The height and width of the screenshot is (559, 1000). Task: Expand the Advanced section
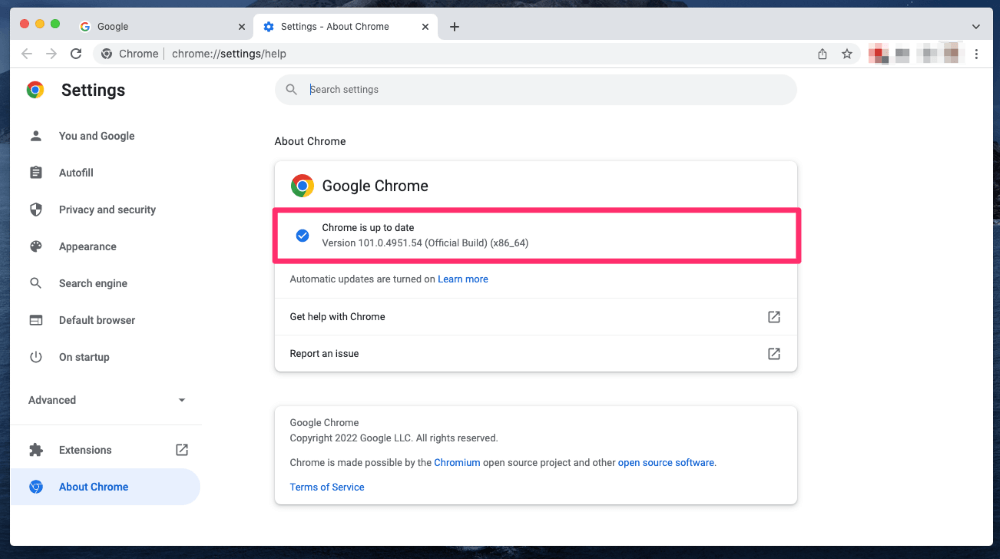click(x=106, y=400)
